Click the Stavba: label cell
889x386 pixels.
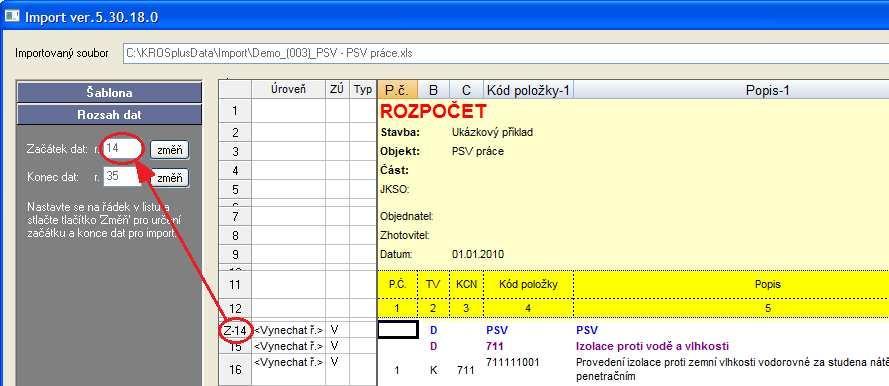[400, 132]
